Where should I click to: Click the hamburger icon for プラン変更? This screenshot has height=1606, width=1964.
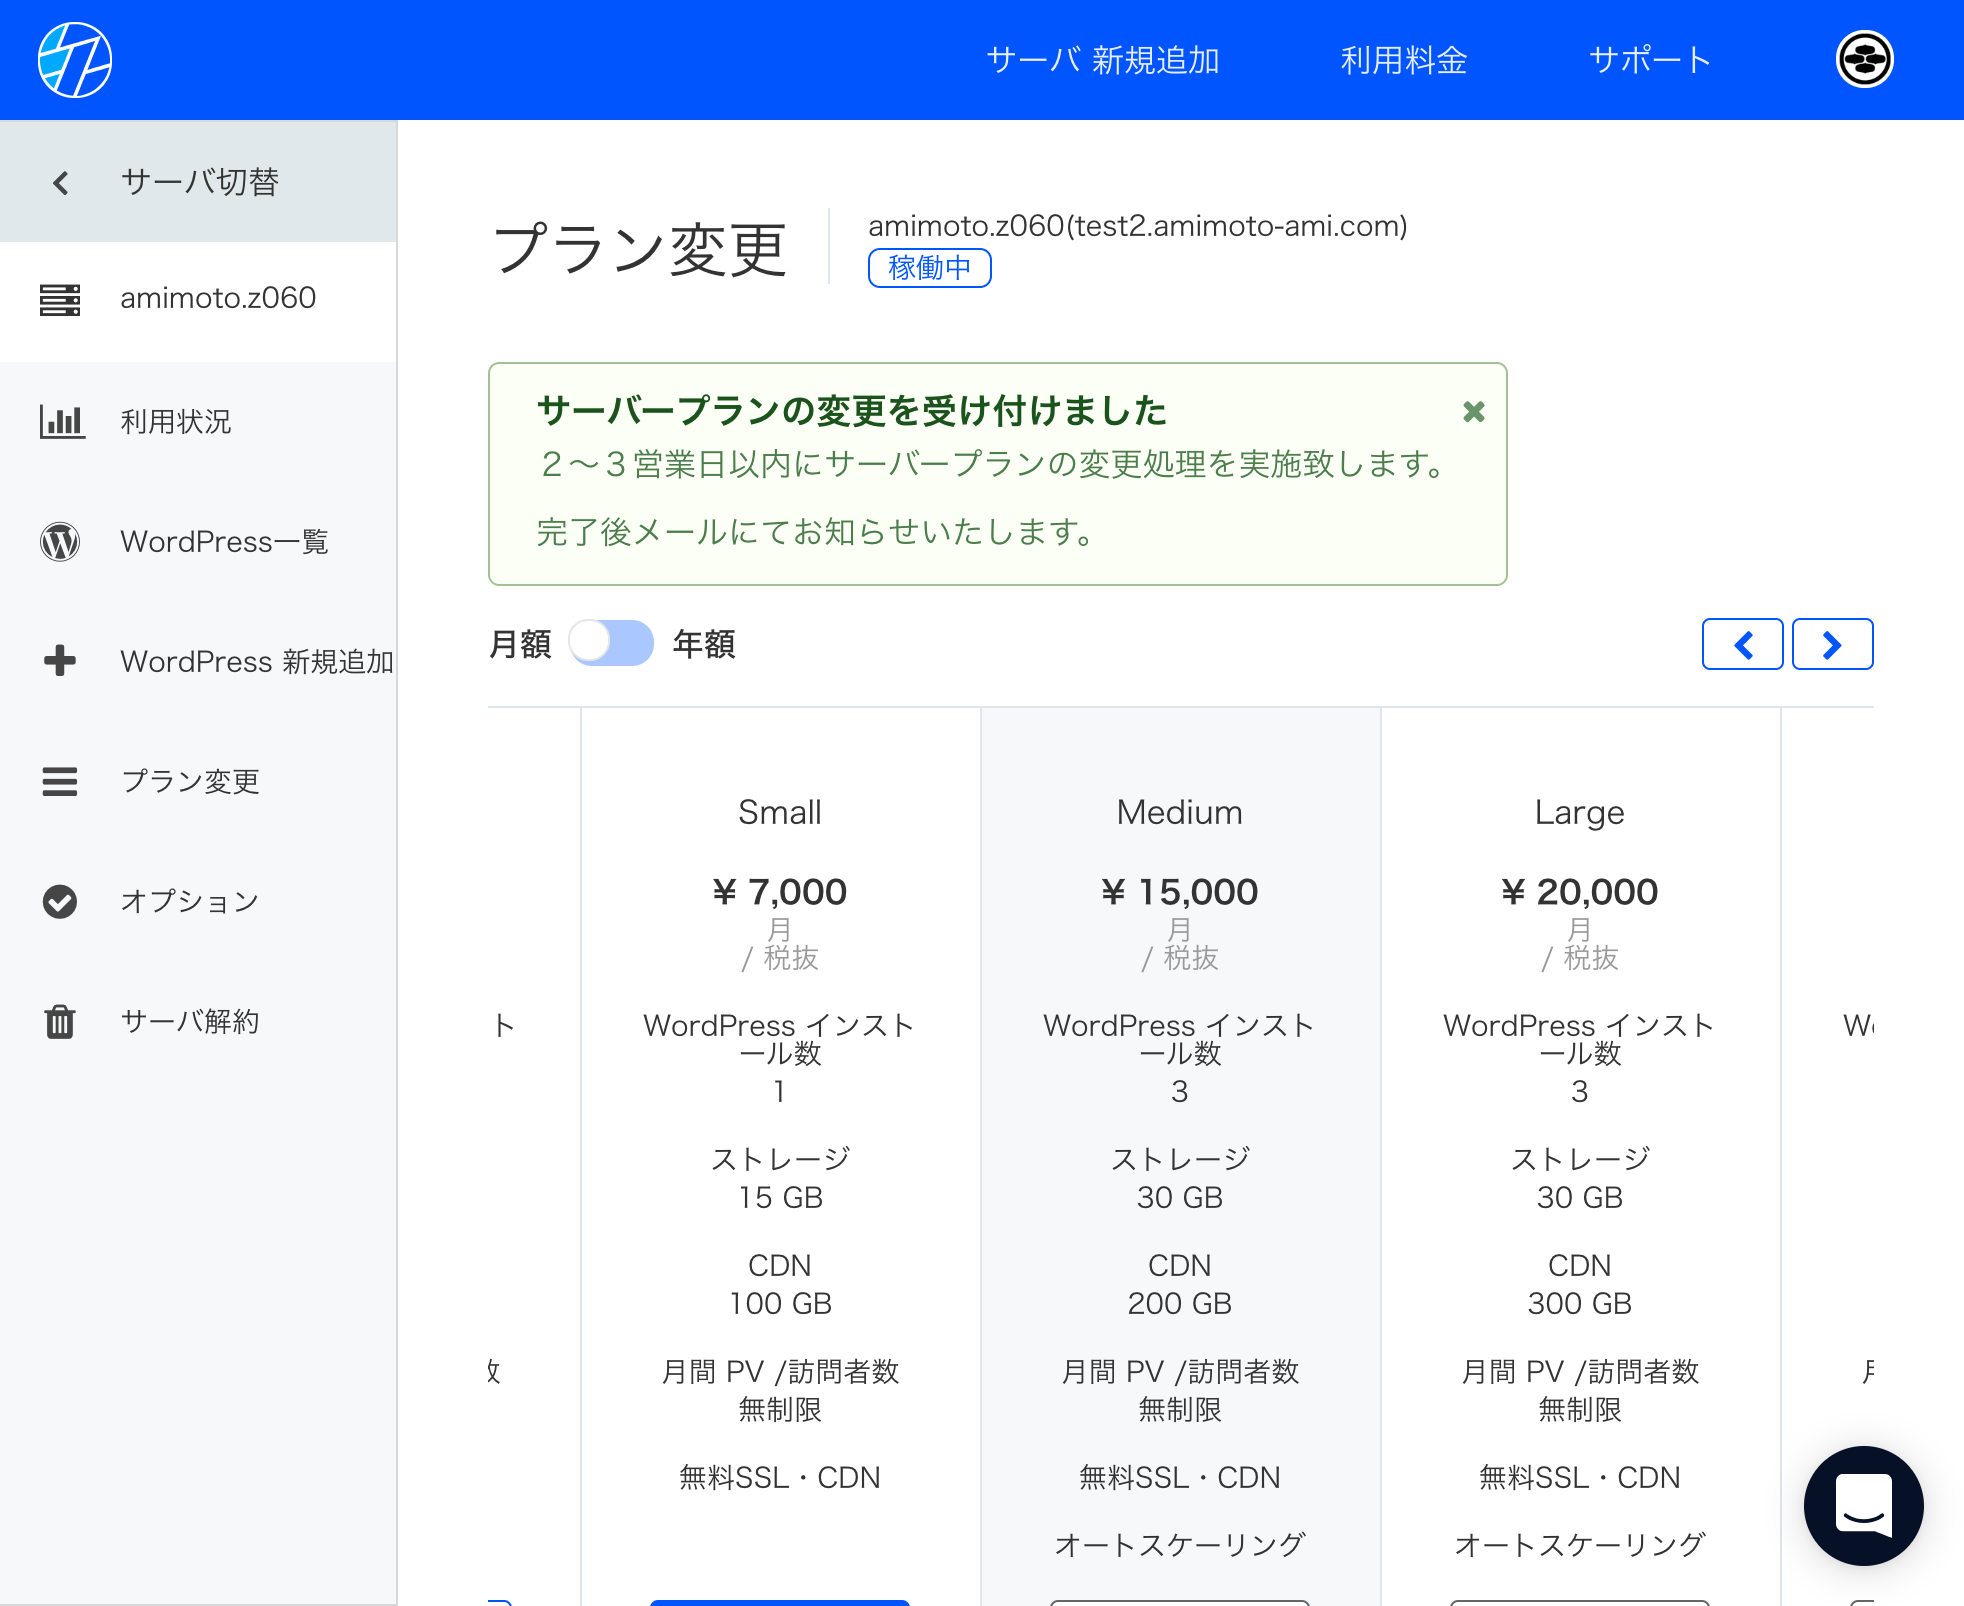(60, 781)
